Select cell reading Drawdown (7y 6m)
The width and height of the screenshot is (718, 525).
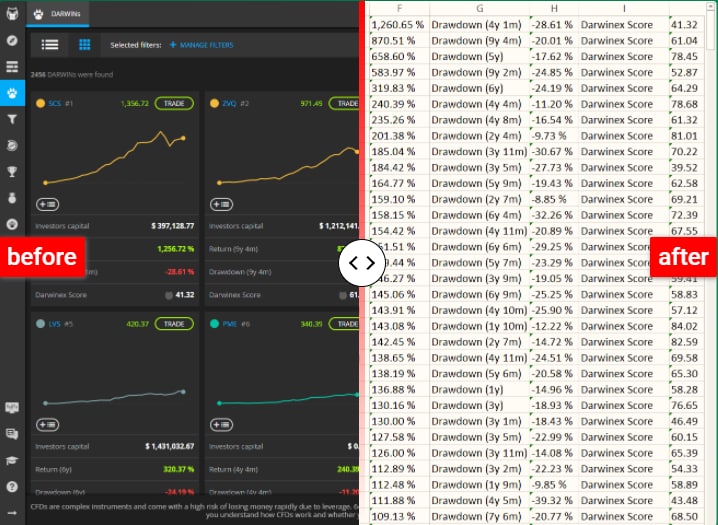[479, 517]
